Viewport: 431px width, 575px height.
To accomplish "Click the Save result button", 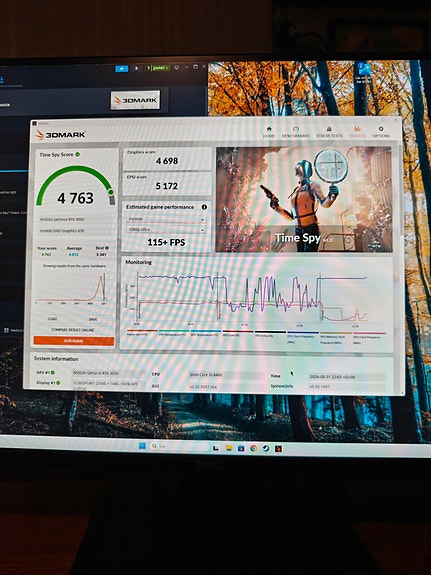I will point(94,319).
